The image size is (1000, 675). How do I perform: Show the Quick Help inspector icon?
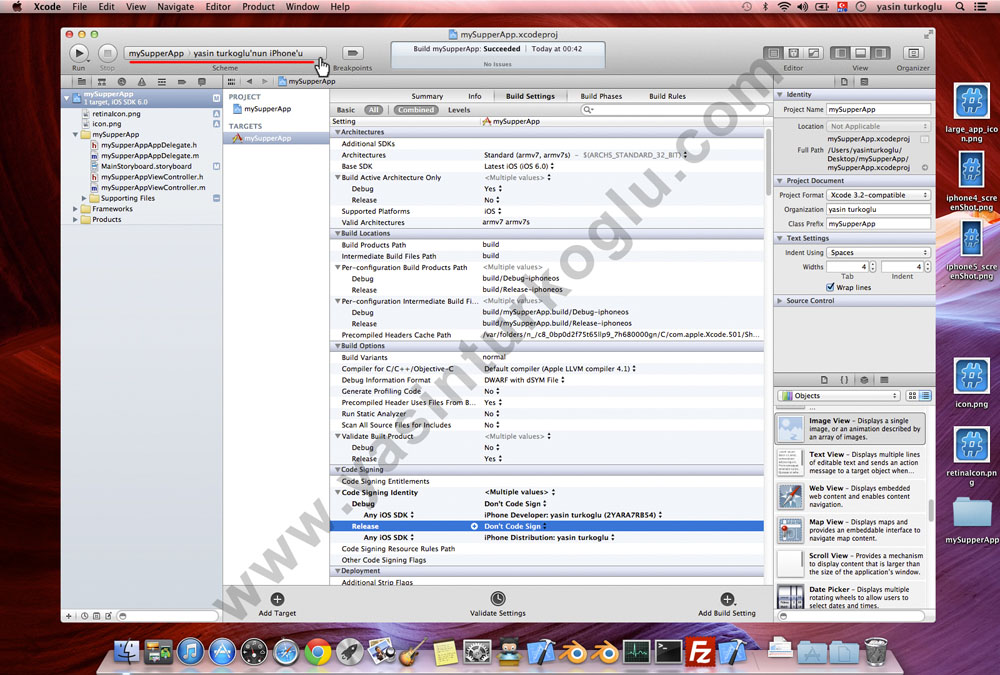864,82
